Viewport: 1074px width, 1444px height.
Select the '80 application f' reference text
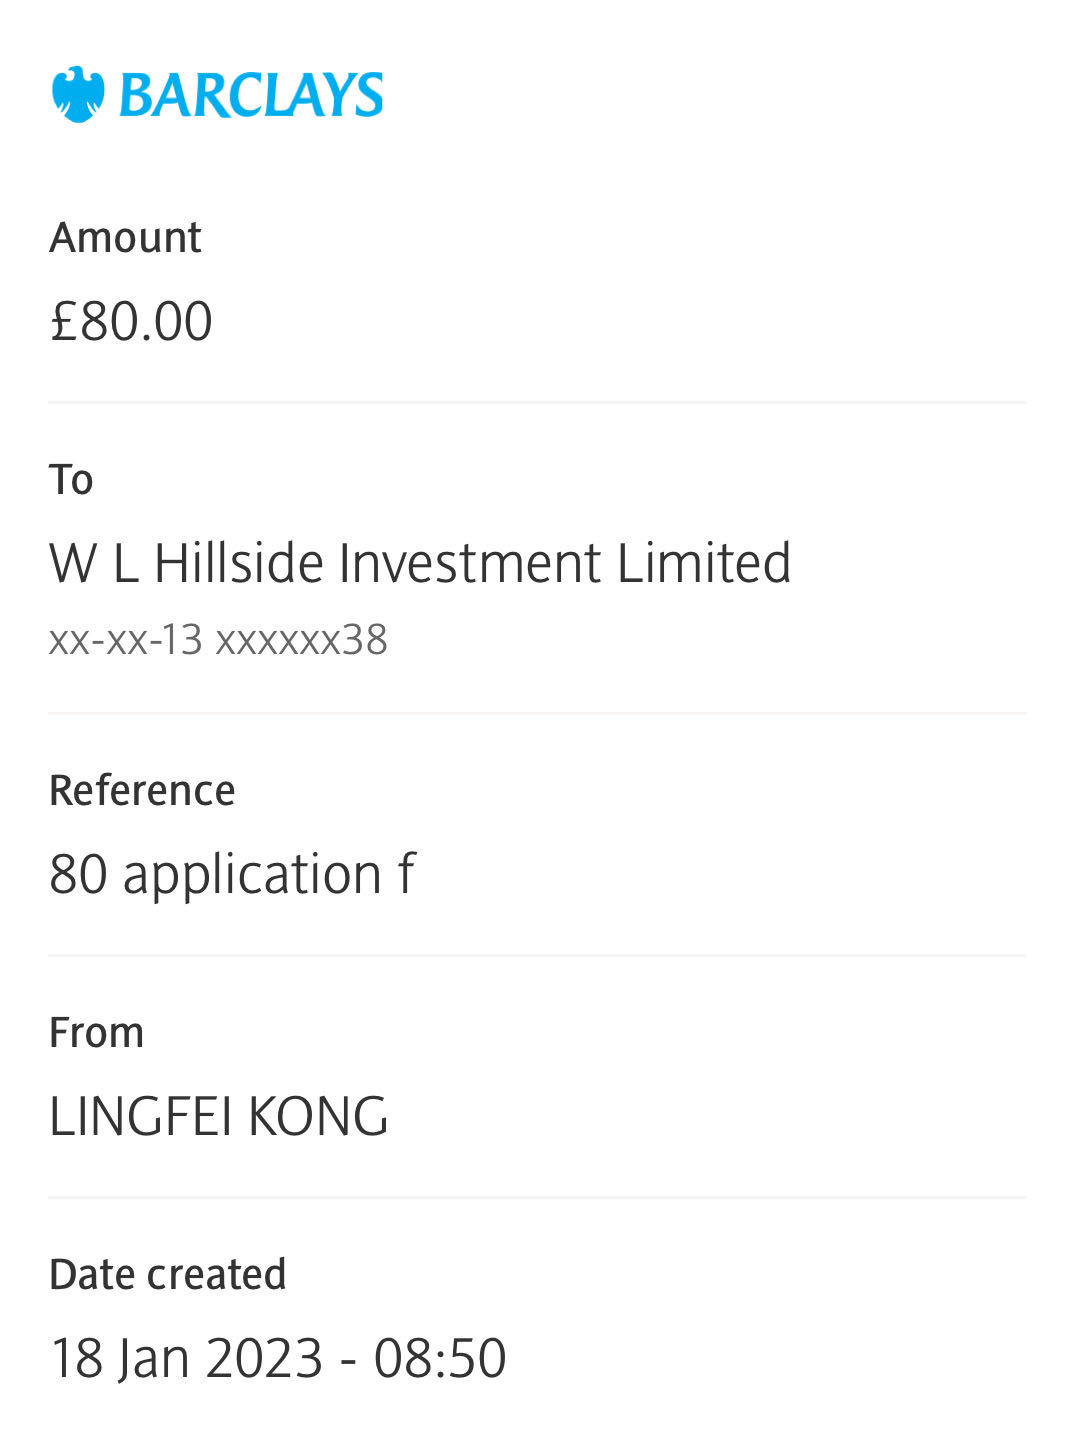click(x=232, y=875)
